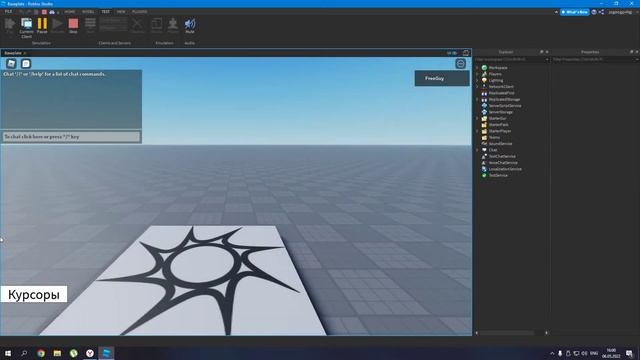640x360 pixels.
Task: Switch to the VIEW ribbon tab
Action: click(121, 12)
